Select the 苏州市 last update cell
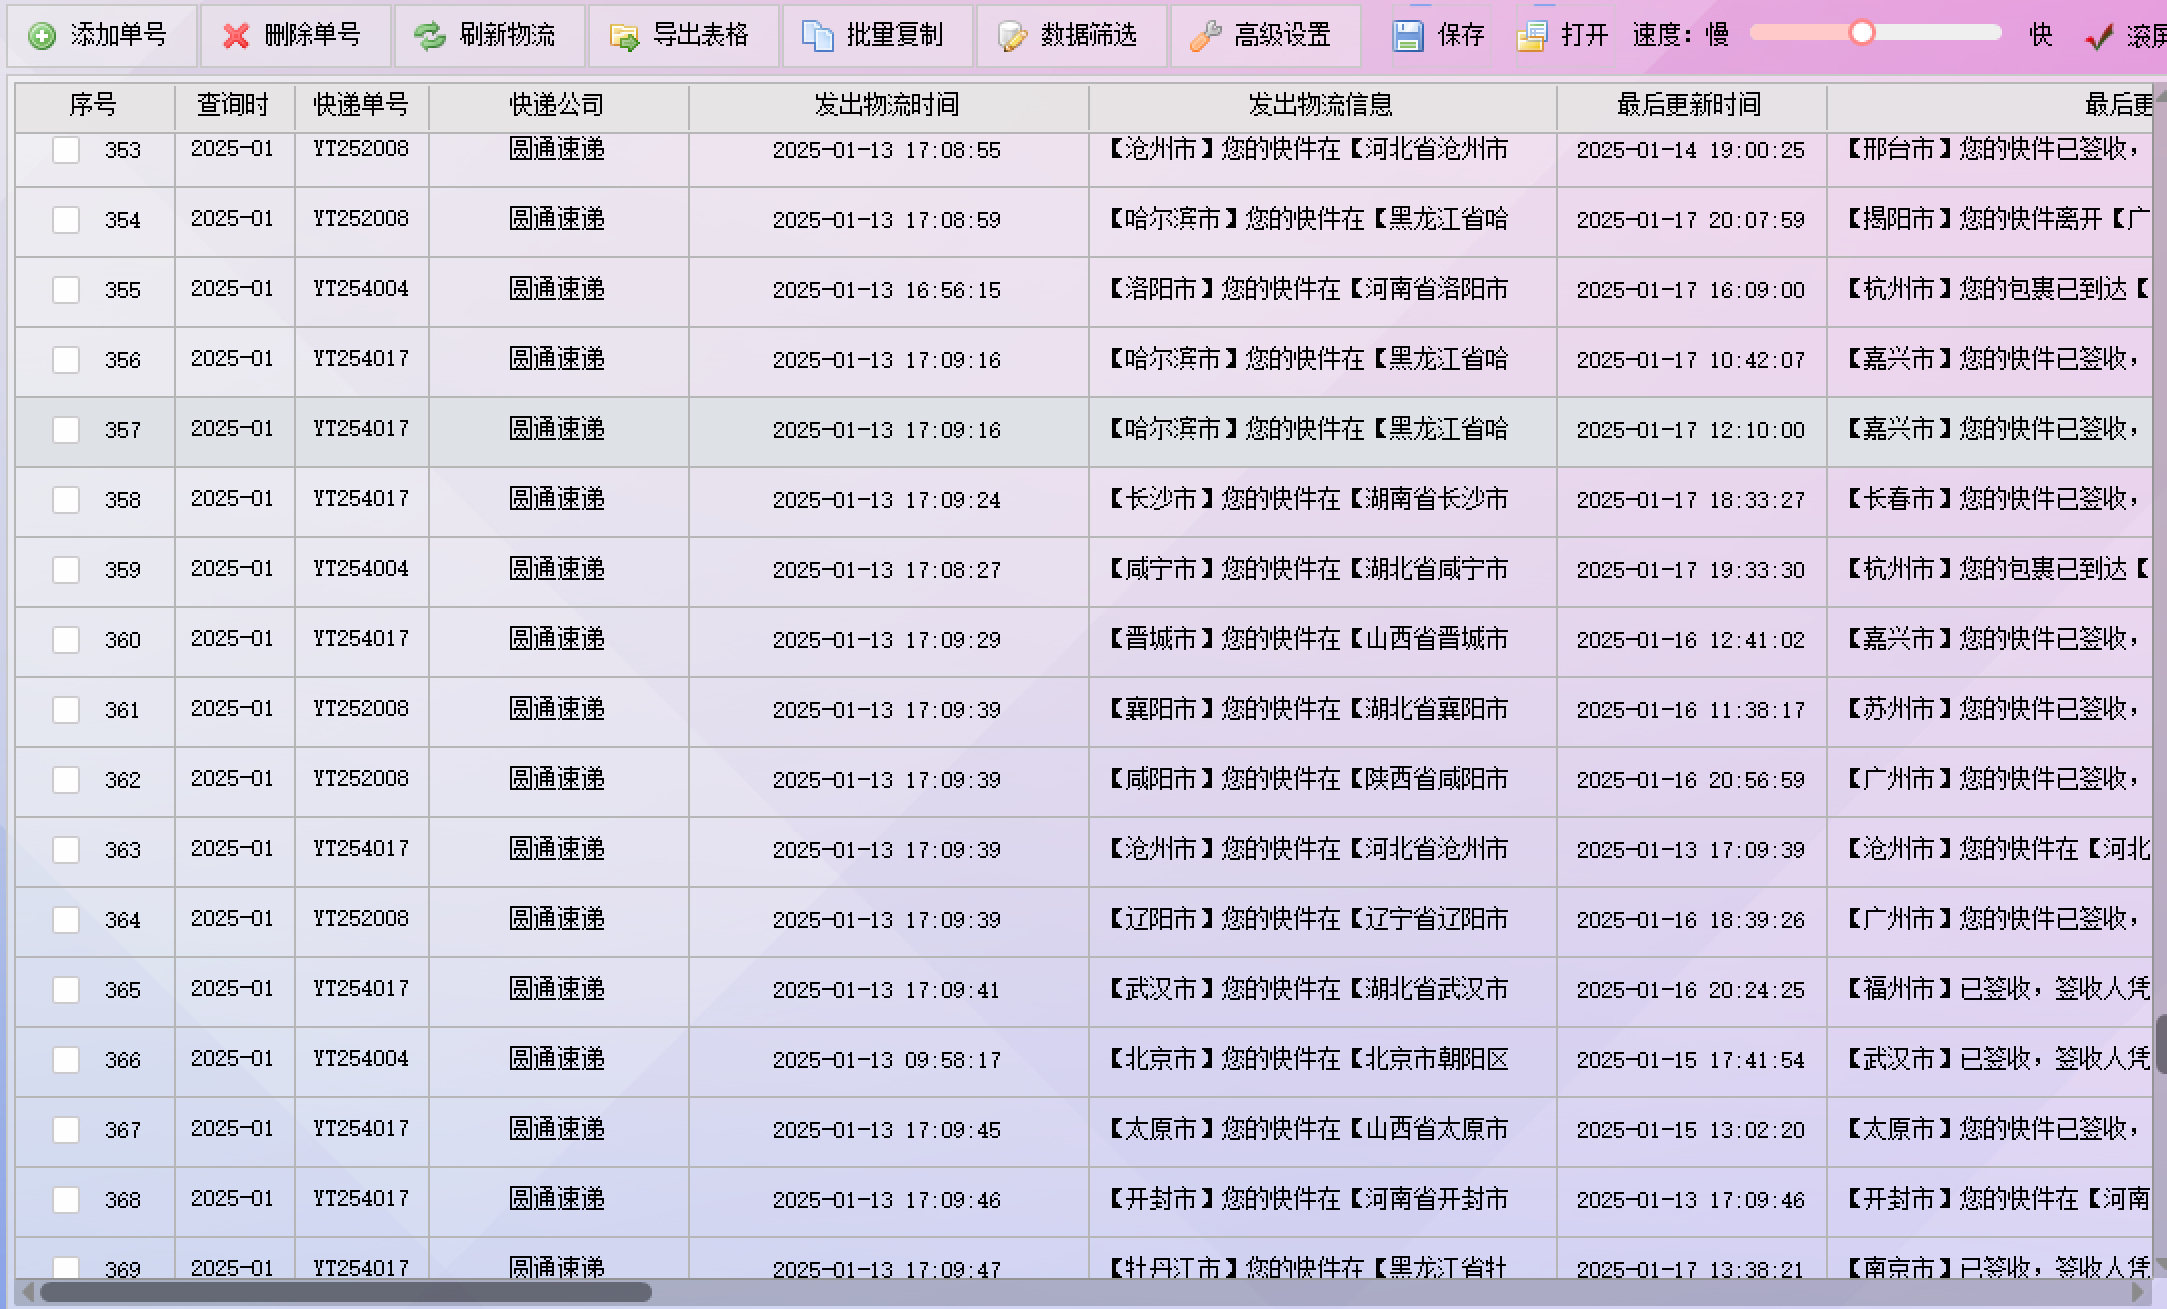 click(1990, 710)
